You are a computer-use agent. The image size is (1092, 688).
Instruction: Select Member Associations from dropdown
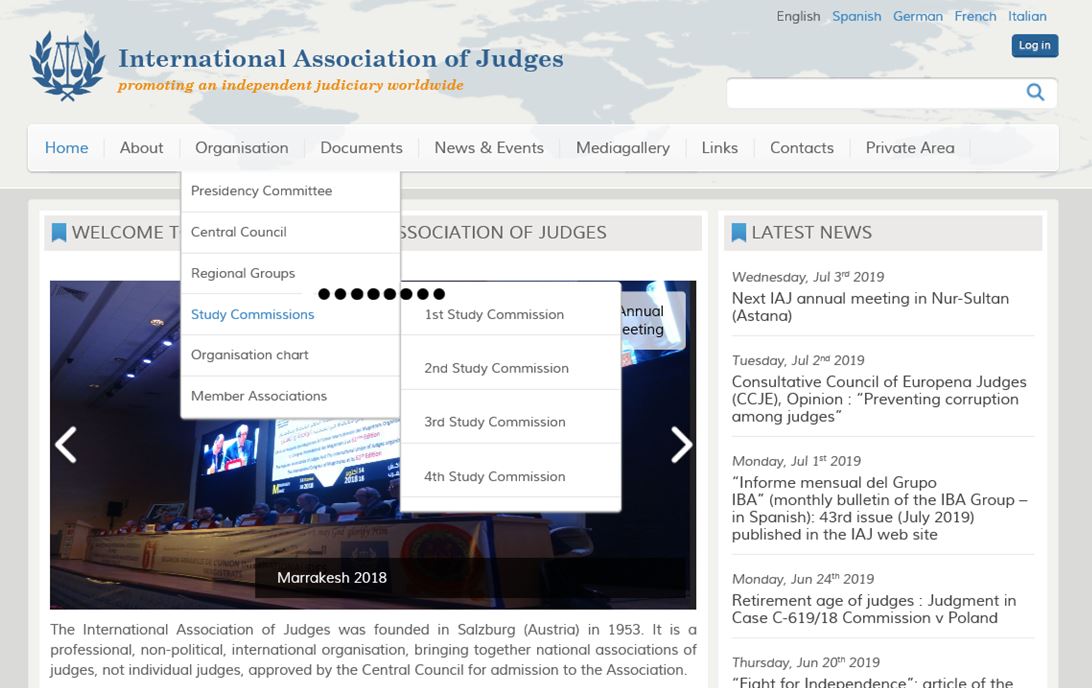pos(290,396)
